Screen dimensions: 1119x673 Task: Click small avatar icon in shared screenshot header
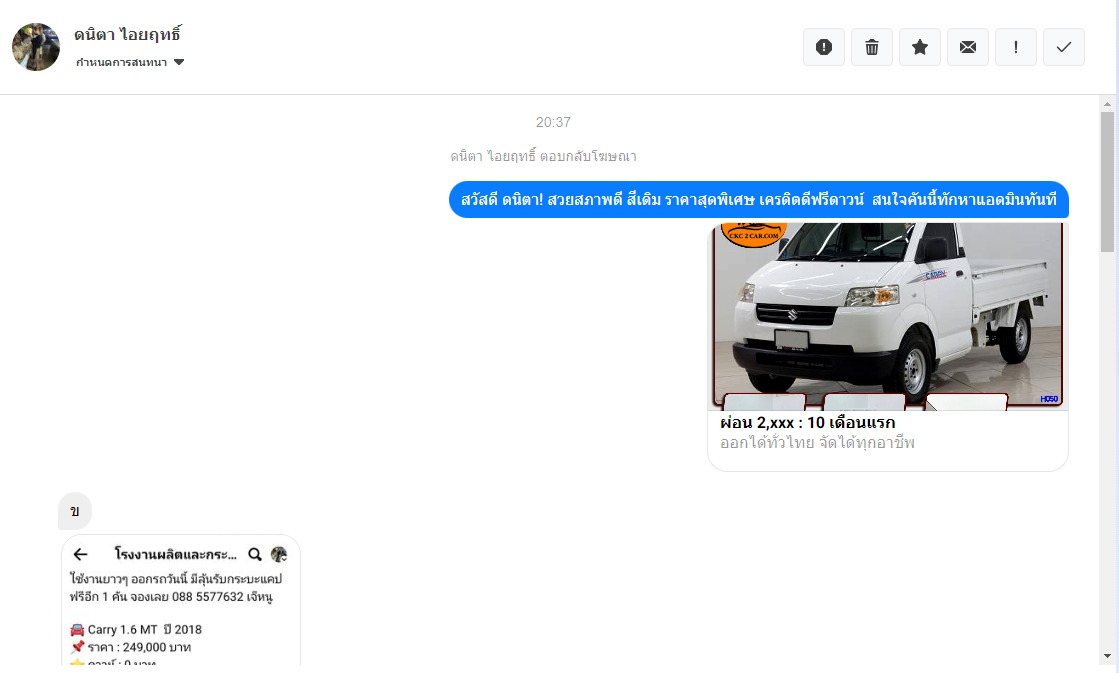(x=279, y=555)
